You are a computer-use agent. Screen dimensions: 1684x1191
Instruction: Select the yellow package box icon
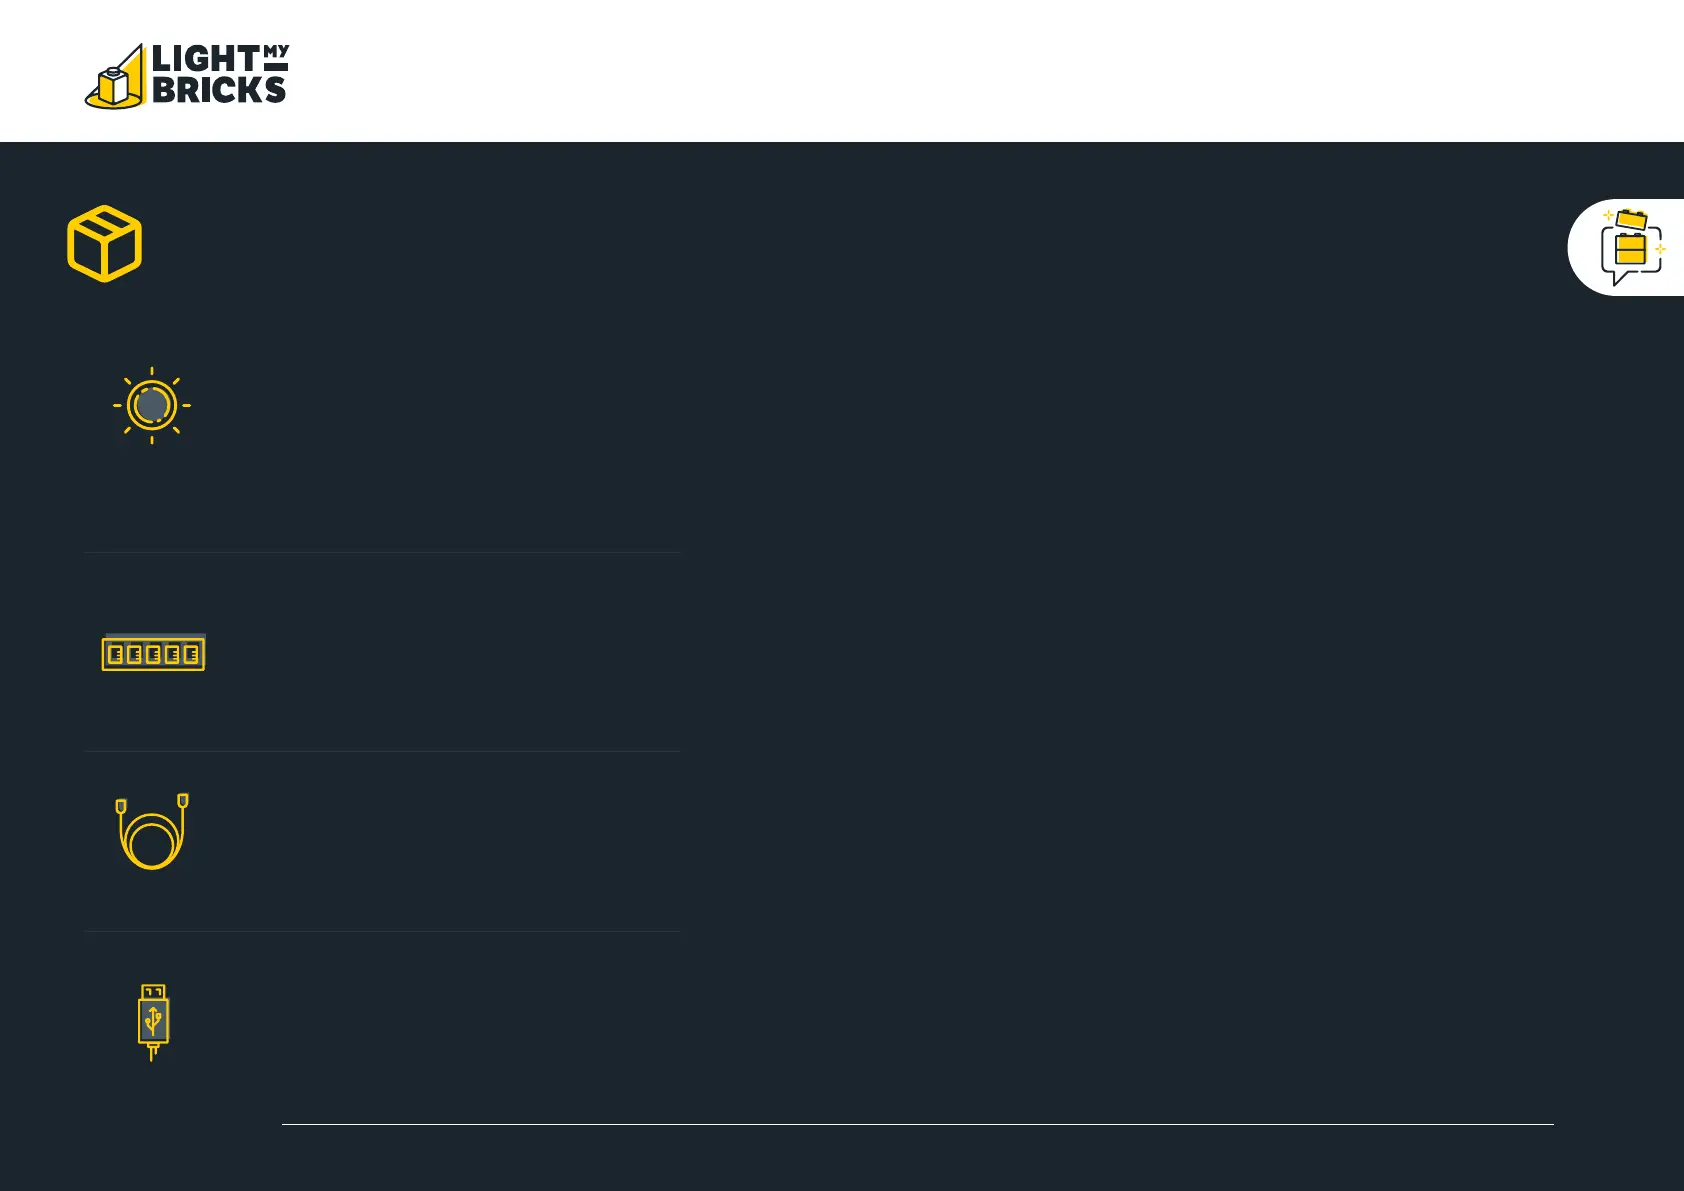click(105, 244)
